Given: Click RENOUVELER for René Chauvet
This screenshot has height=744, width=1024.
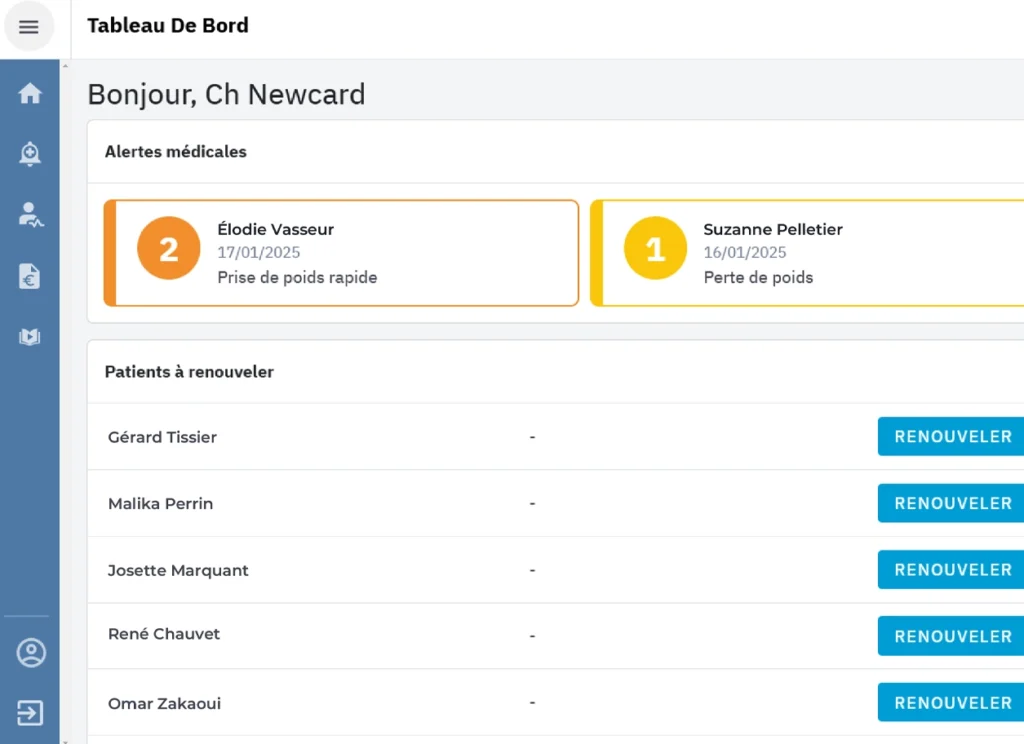Looking at the screenshot, I should 948,636.
